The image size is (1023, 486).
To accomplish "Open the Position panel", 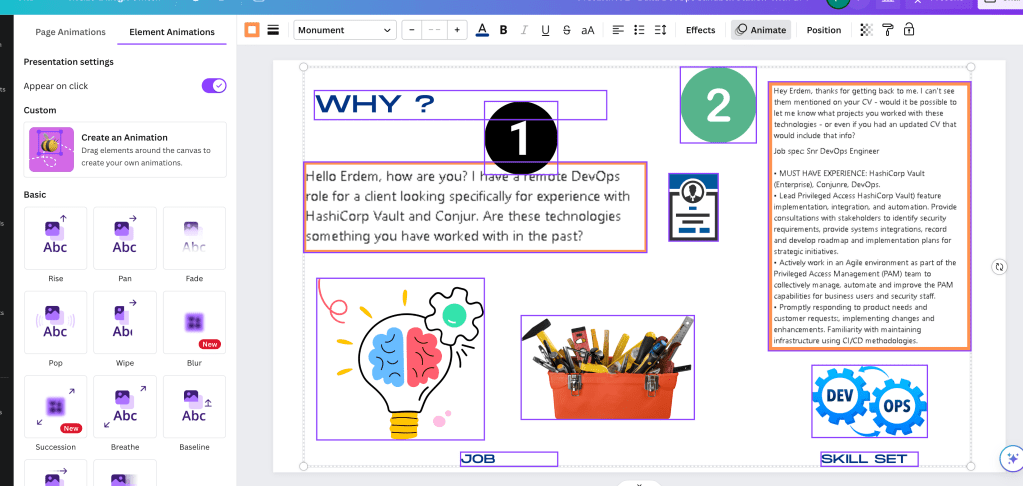I will tap(824, 30).
